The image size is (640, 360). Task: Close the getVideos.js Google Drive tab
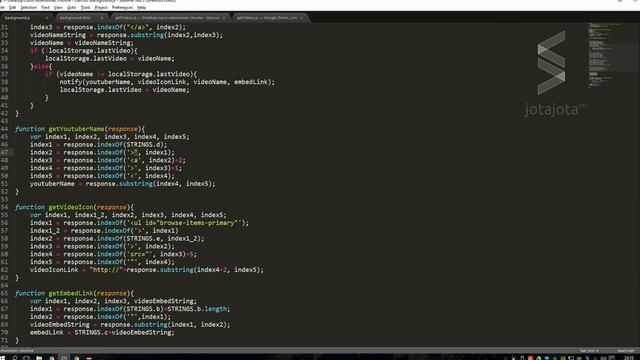click(x=302, y=18)
